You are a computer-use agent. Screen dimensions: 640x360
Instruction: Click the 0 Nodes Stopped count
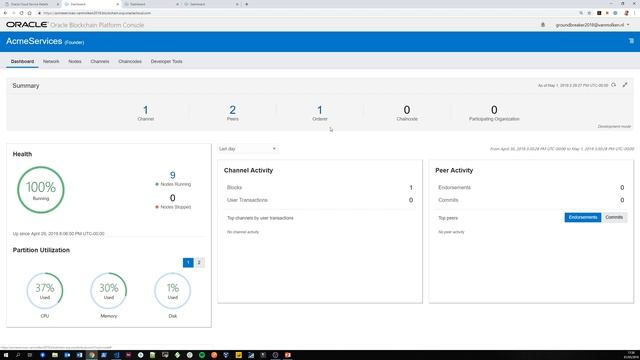173,198
